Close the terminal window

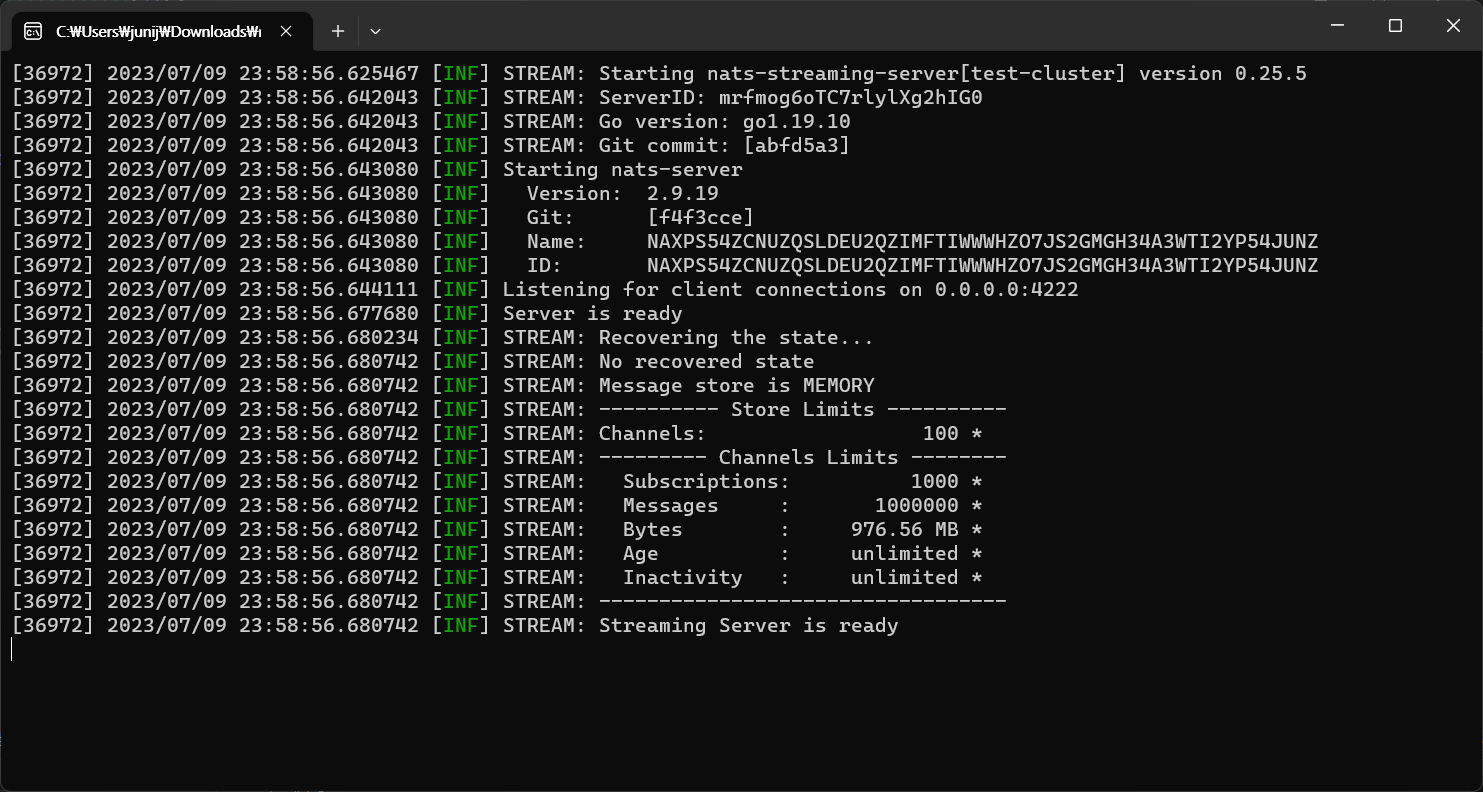tap(1454, 26)
